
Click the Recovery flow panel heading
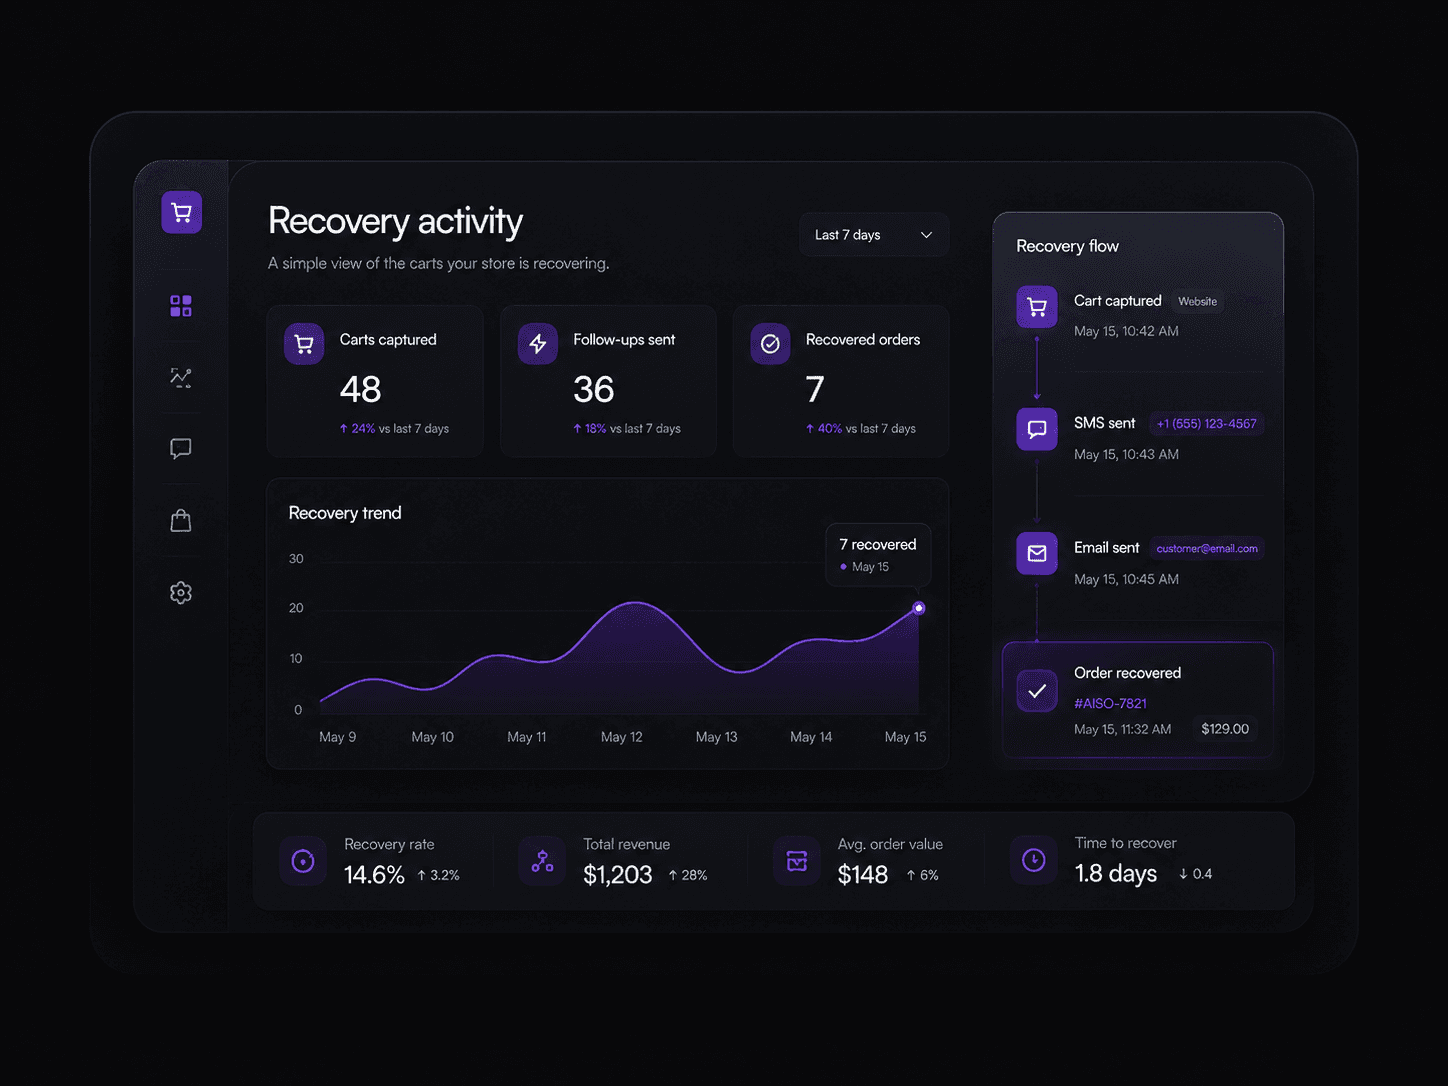pyautogui.click(x=1067, y=246)
